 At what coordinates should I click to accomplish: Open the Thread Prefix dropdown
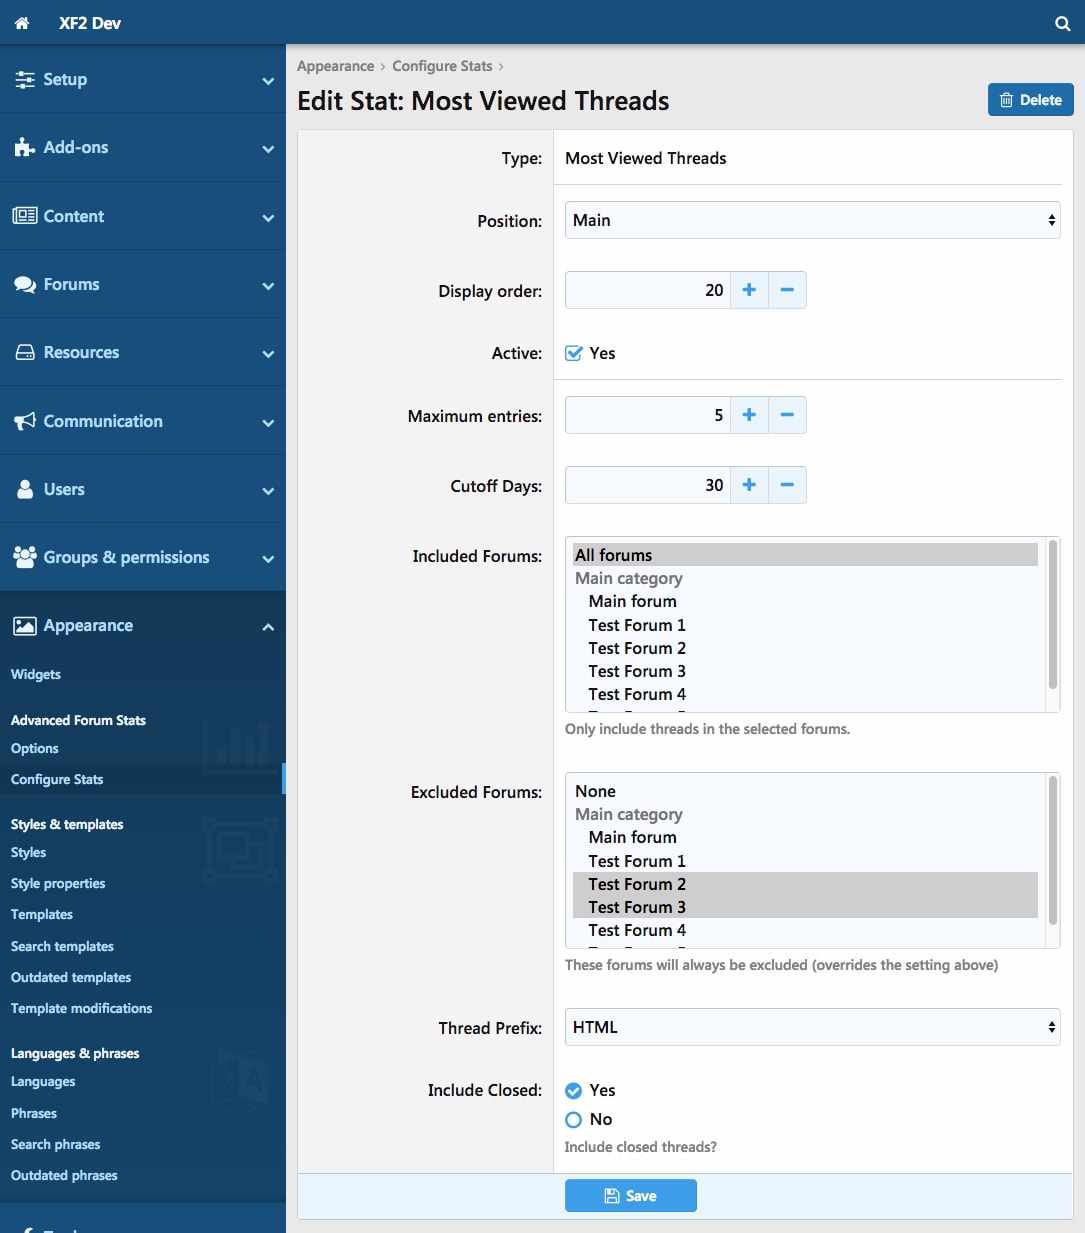812,1027
